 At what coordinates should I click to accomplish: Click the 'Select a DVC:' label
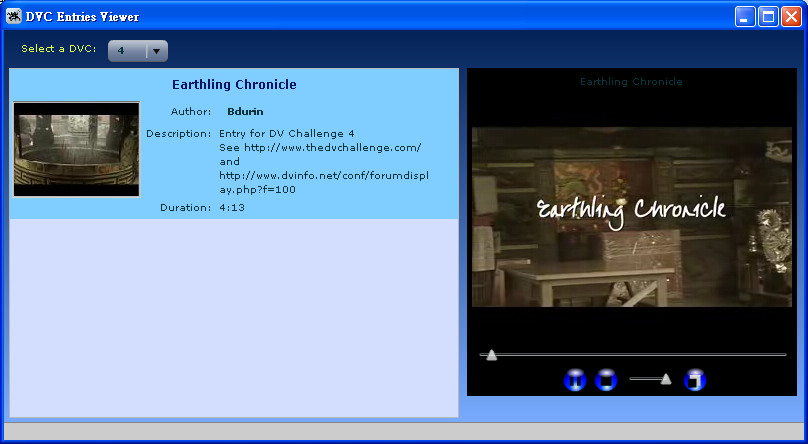59,48
